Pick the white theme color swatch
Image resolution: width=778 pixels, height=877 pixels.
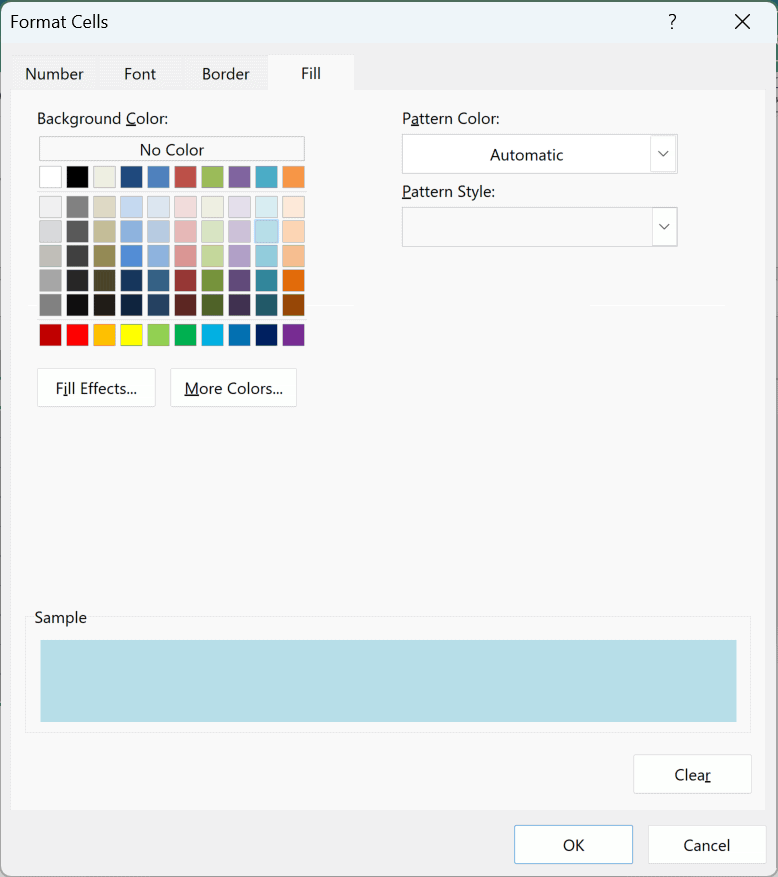(50, 177)
